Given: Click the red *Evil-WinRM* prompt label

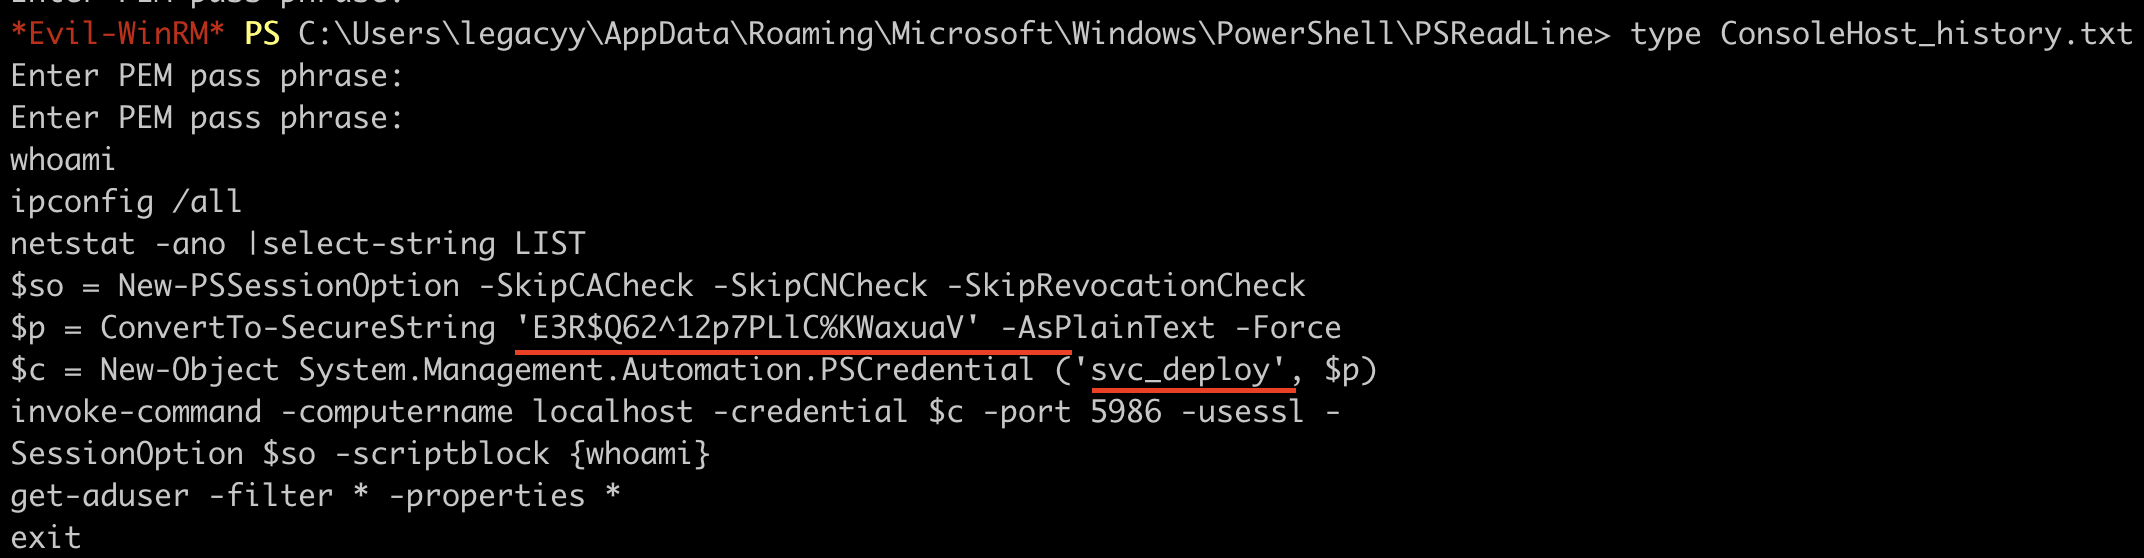Looking at the screenshot, I should point(117,34).
